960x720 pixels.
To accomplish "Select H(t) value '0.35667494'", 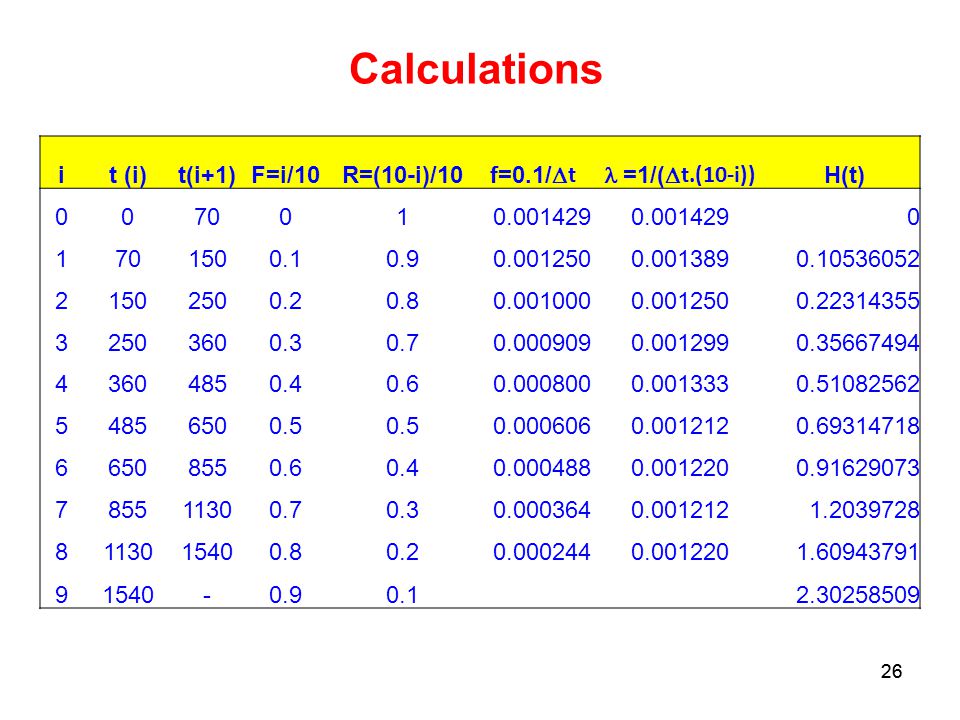I will [x=858, y=342].
